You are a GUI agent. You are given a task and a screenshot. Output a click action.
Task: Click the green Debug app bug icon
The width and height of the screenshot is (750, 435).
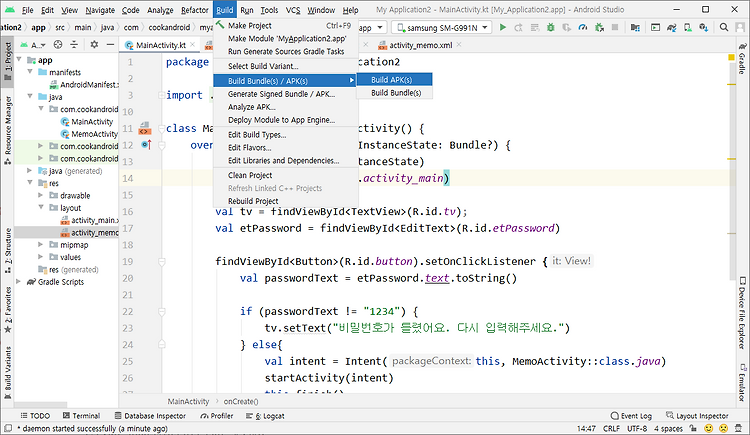click(x=551, y=27)
